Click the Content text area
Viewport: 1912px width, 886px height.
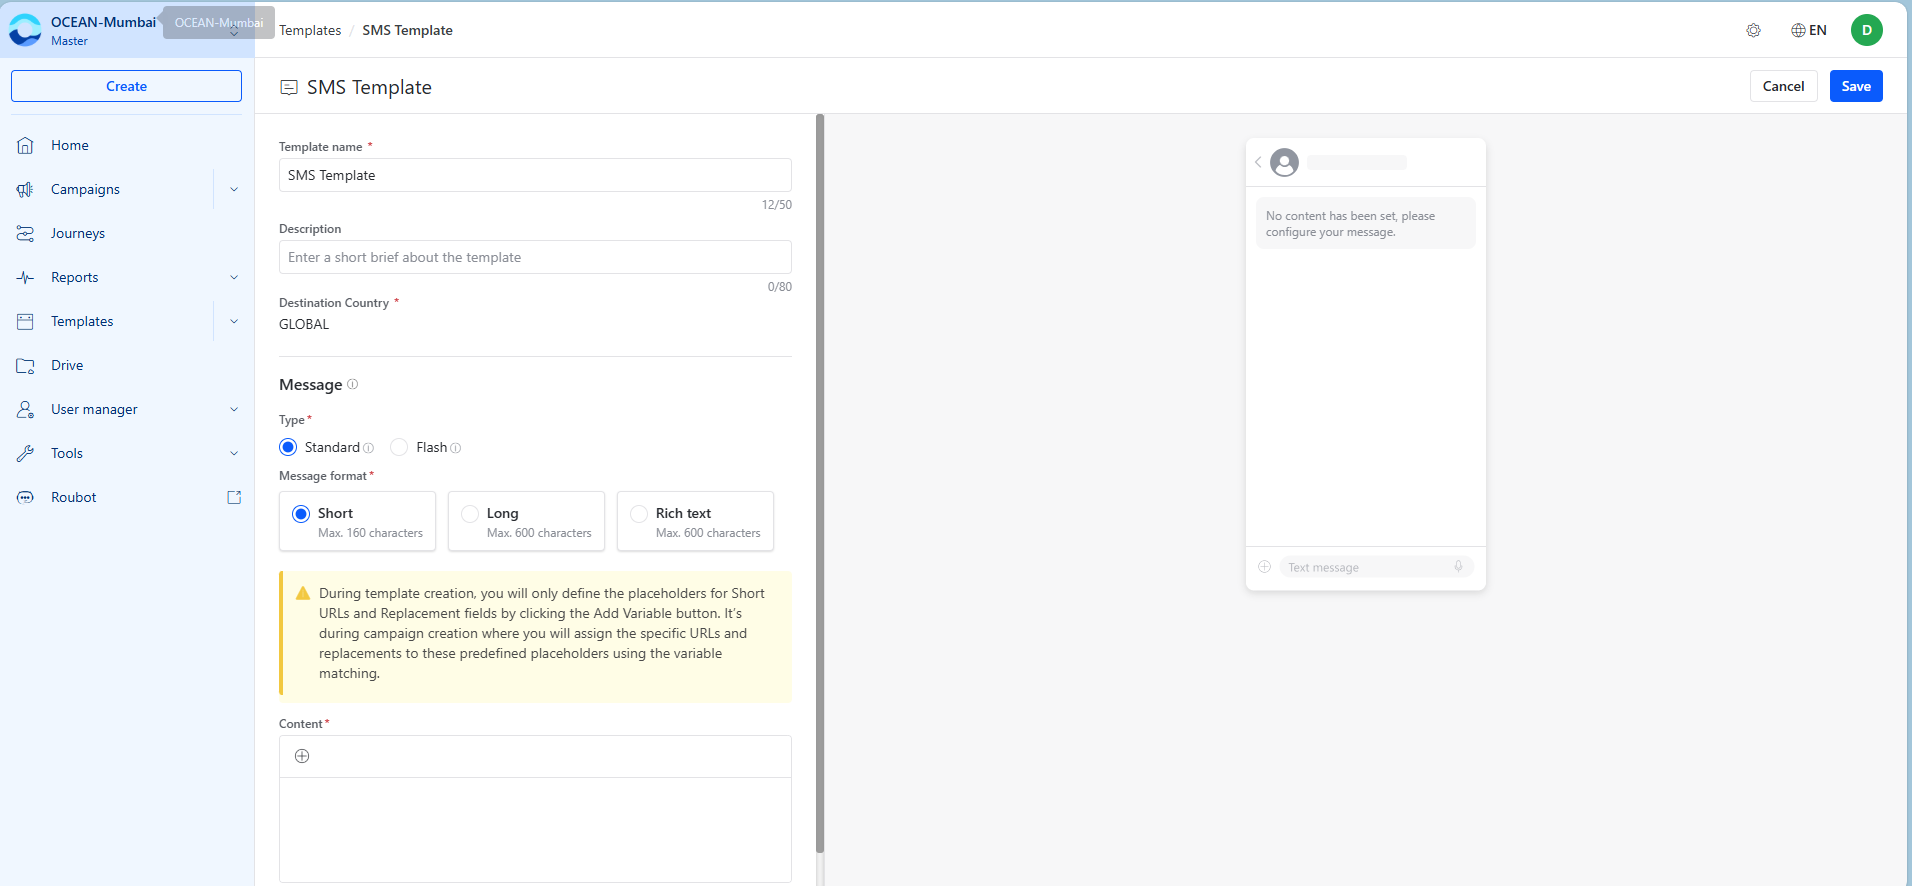pos(535,829)
